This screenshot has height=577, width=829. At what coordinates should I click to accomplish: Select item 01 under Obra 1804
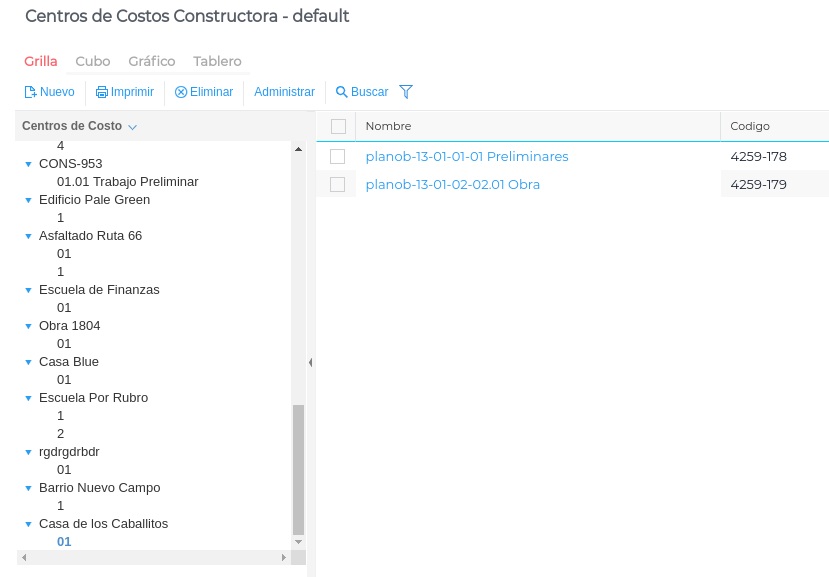[64, 344]
